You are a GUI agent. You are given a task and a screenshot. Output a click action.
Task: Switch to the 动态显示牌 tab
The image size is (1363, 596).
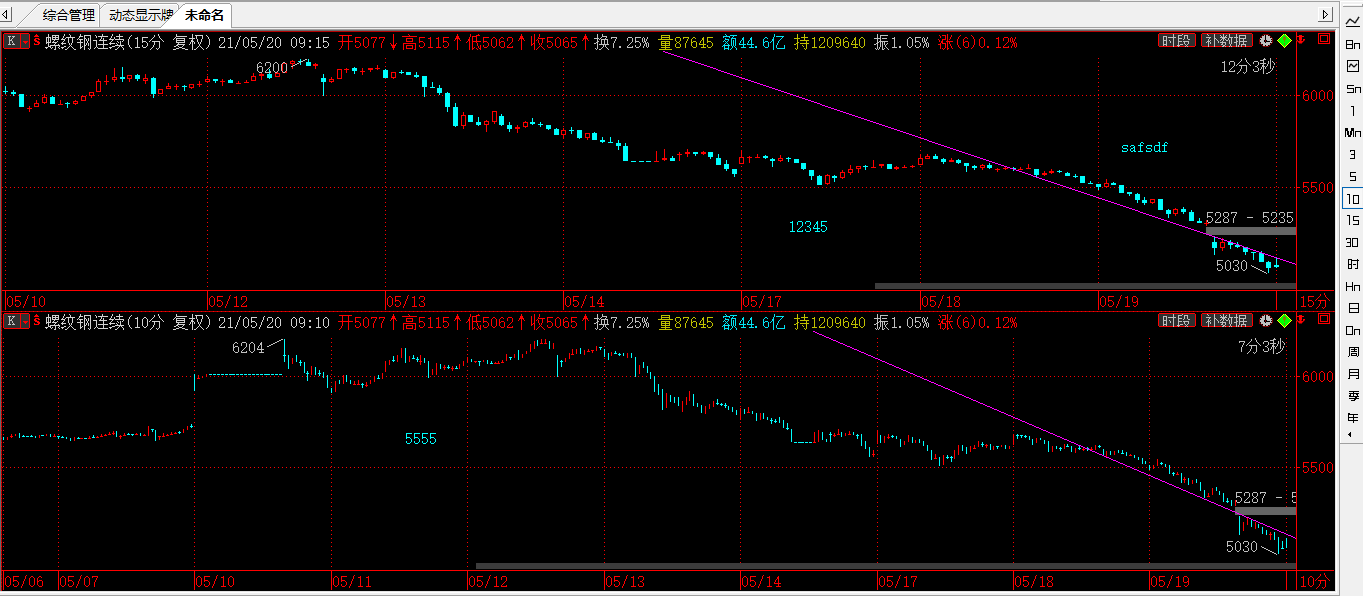(139, 15)
